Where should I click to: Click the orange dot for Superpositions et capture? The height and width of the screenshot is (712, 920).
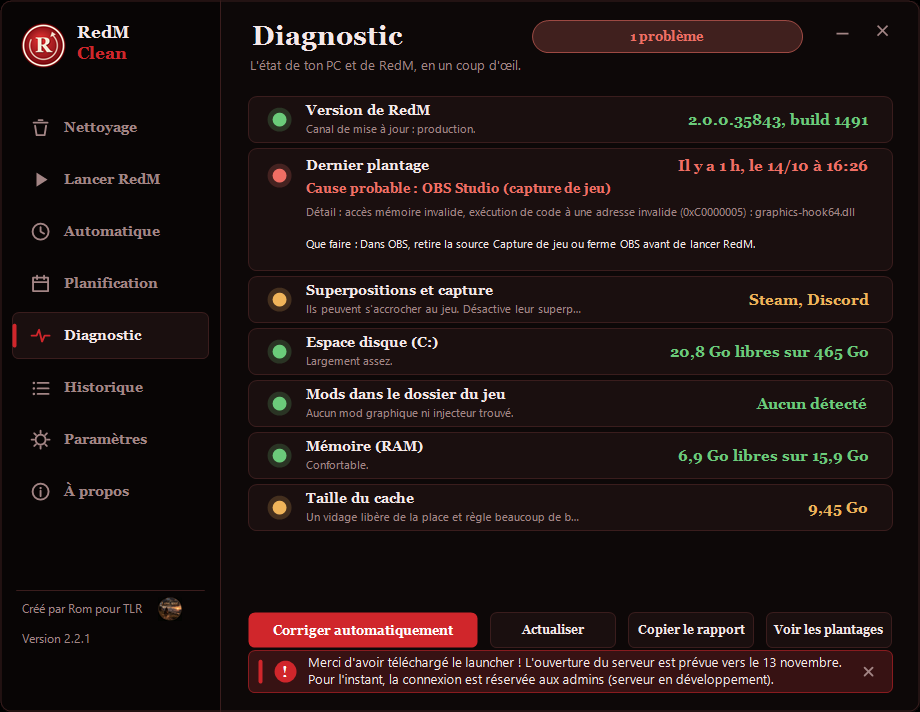point(280,299)
